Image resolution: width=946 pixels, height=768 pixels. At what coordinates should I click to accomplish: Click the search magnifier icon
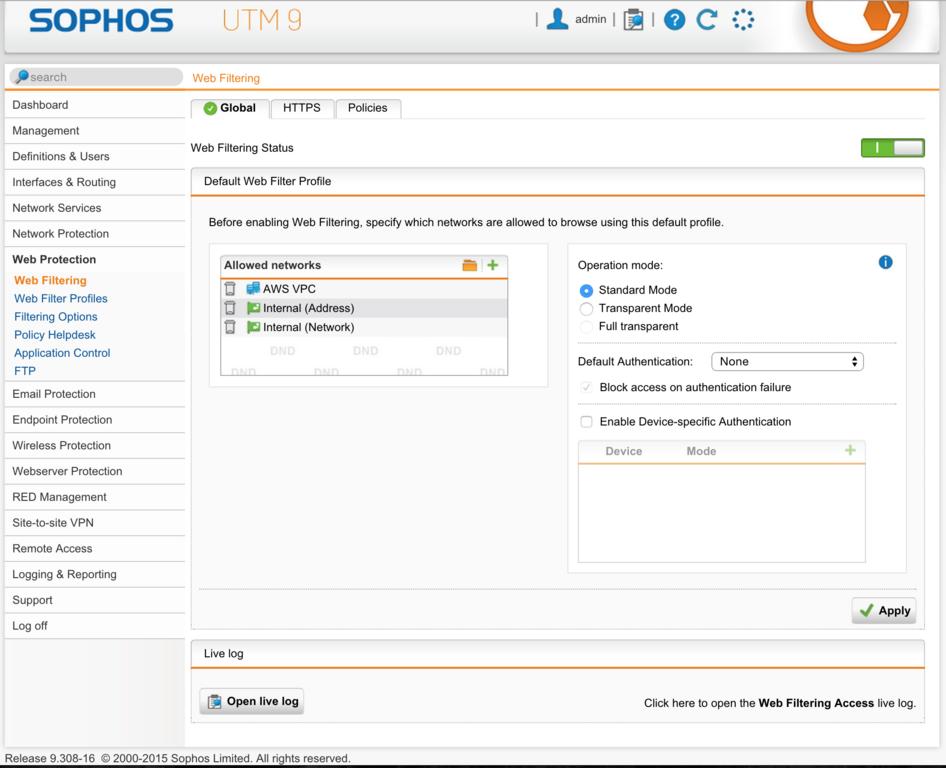click(x=22, y=76)
